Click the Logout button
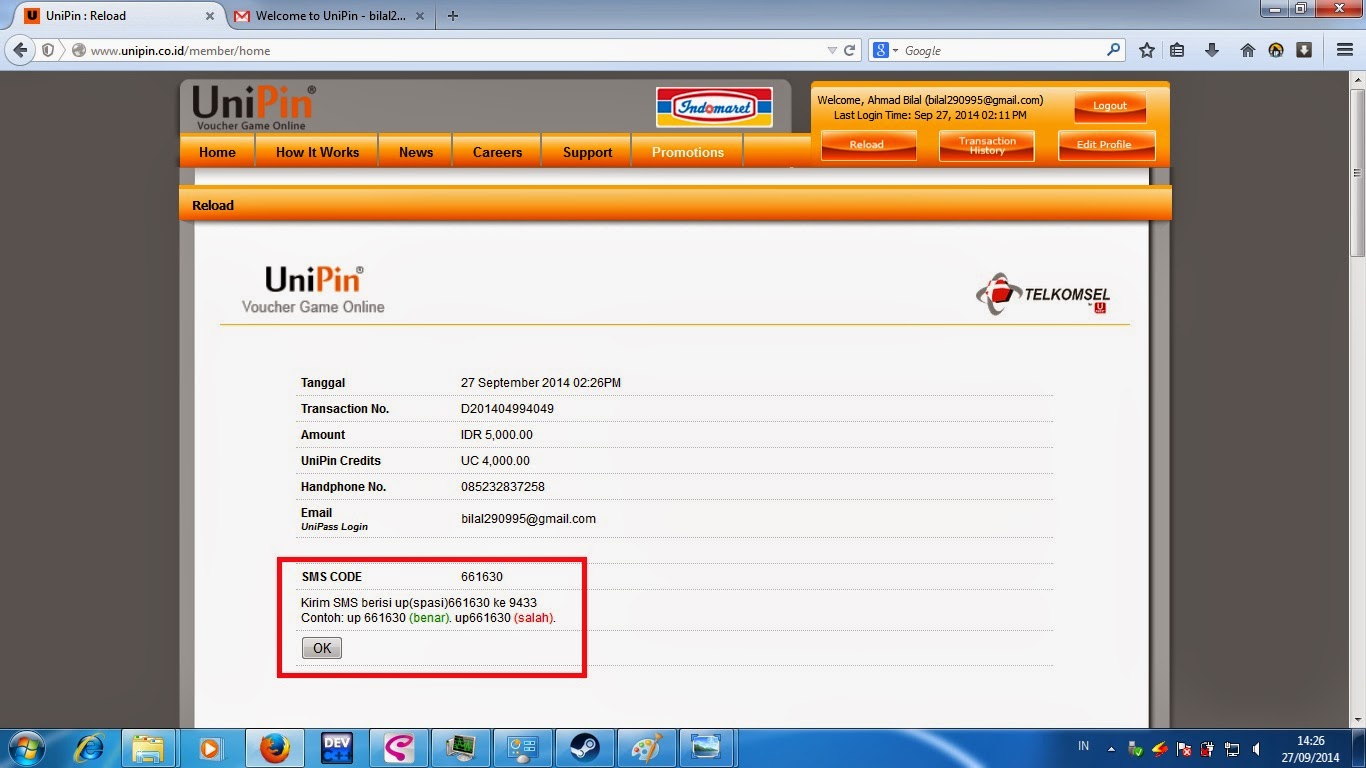 [x=1110, y=106]
